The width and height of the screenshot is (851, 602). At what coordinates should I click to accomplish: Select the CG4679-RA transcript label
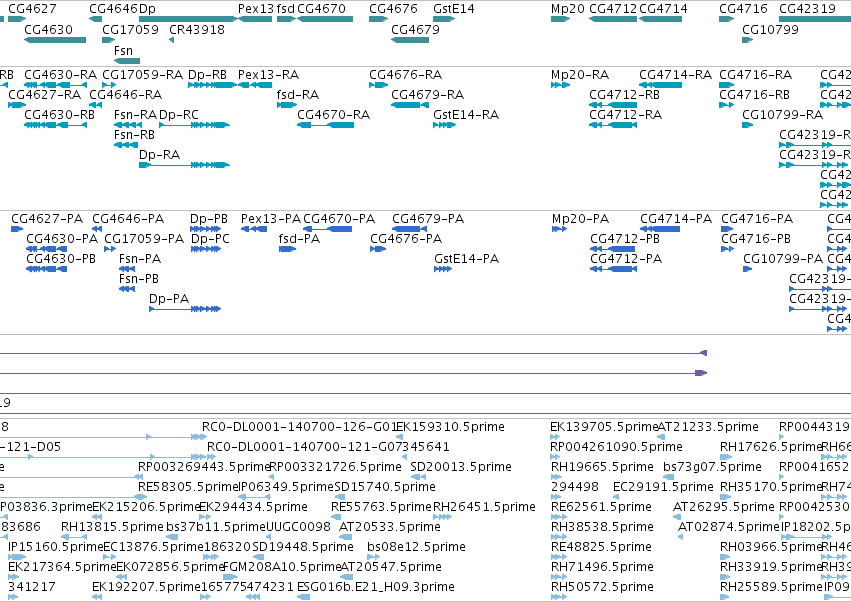[428, 94]
